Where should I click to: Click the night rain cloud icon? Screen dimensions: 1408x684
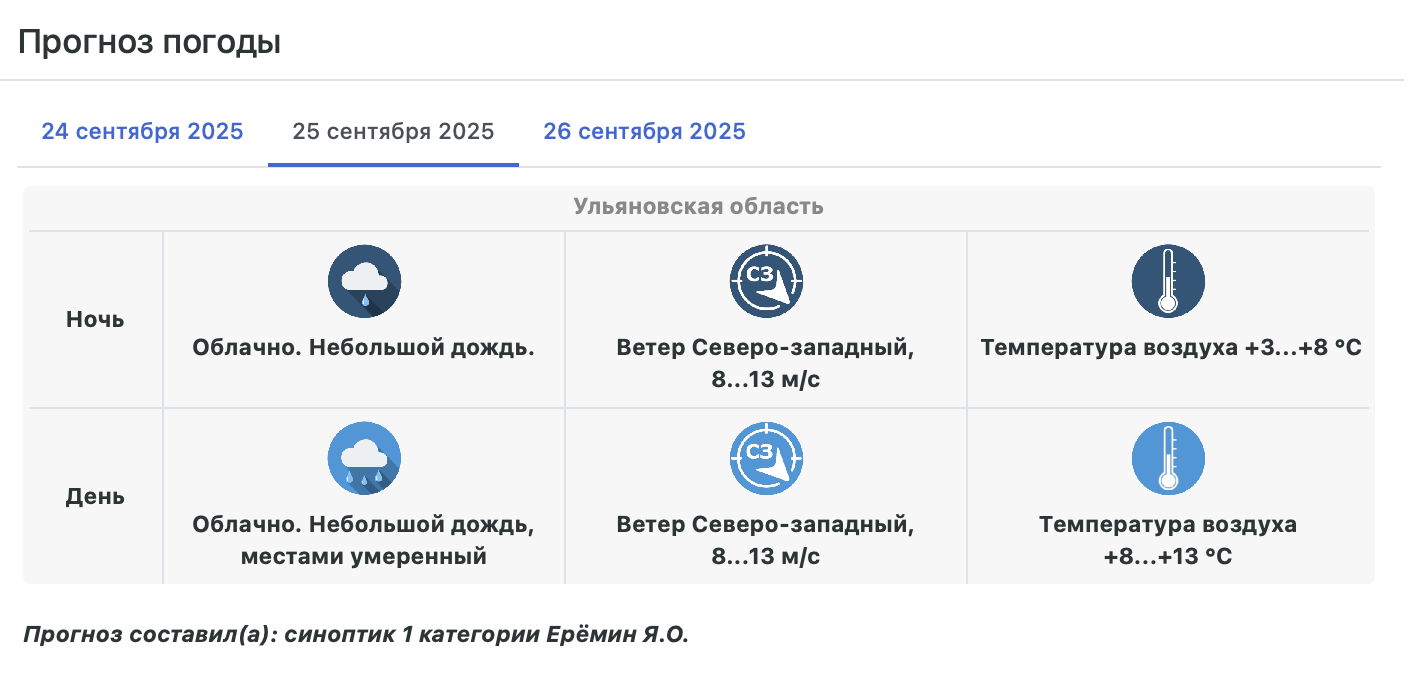364,282
